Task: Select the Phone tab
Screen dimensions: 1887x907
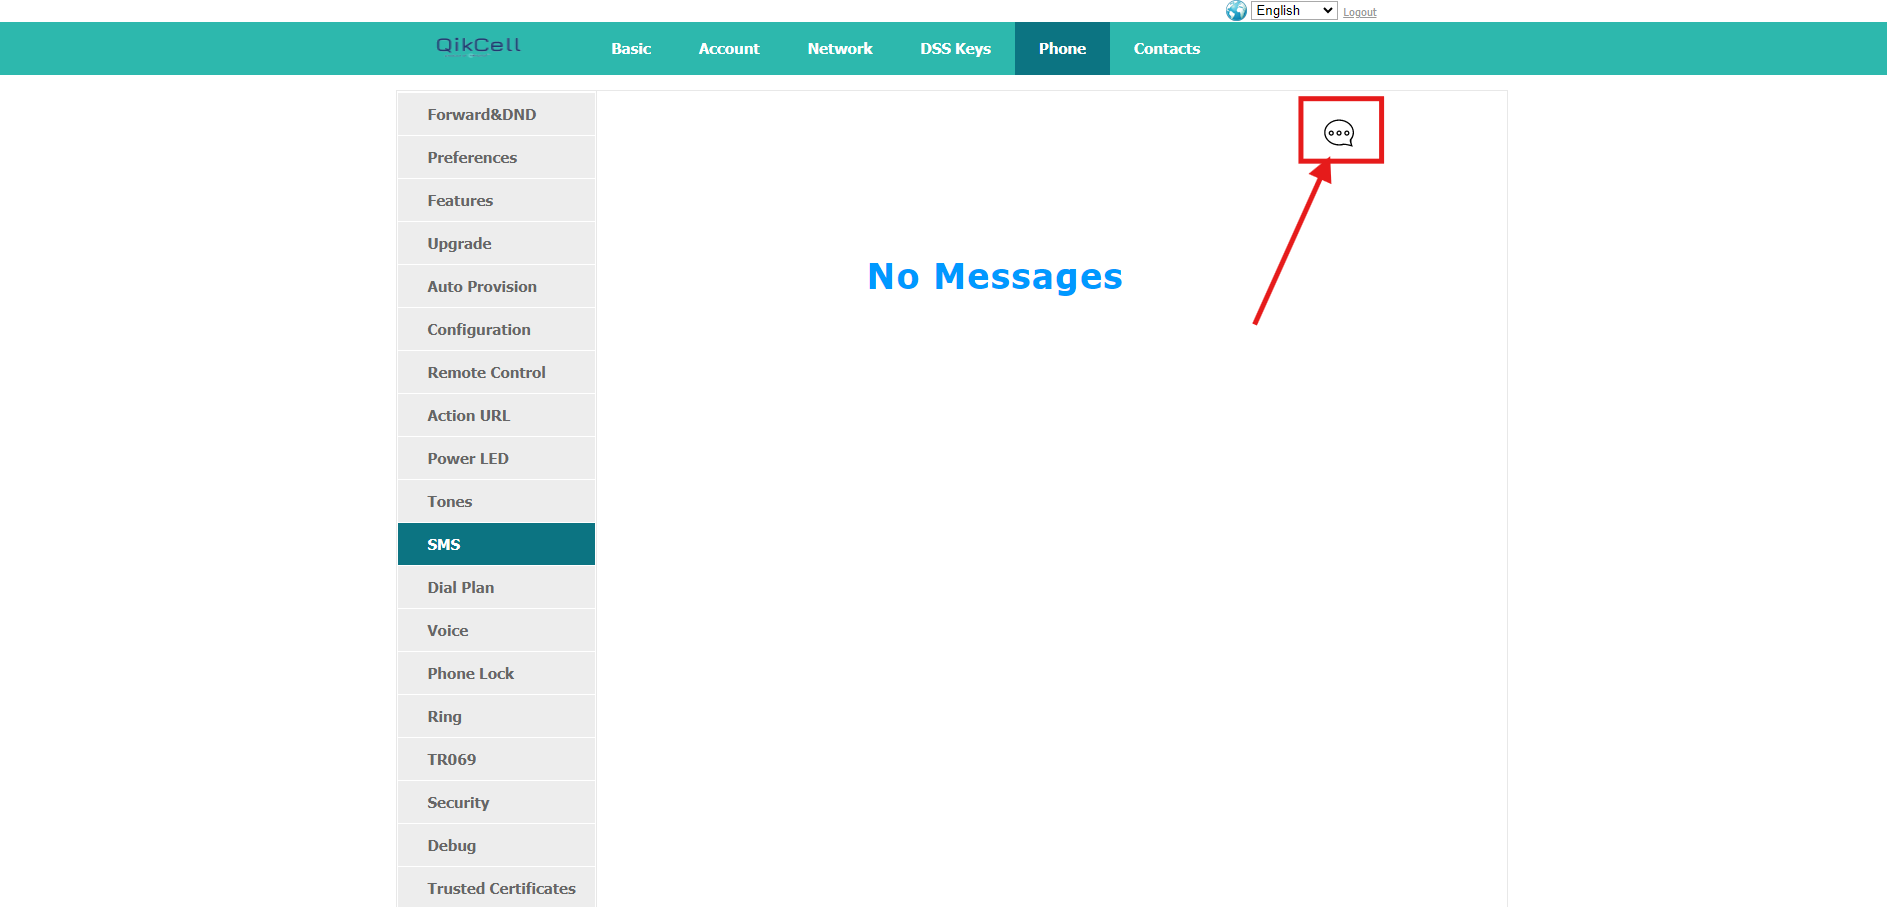Action: [x=1062, y=48]
